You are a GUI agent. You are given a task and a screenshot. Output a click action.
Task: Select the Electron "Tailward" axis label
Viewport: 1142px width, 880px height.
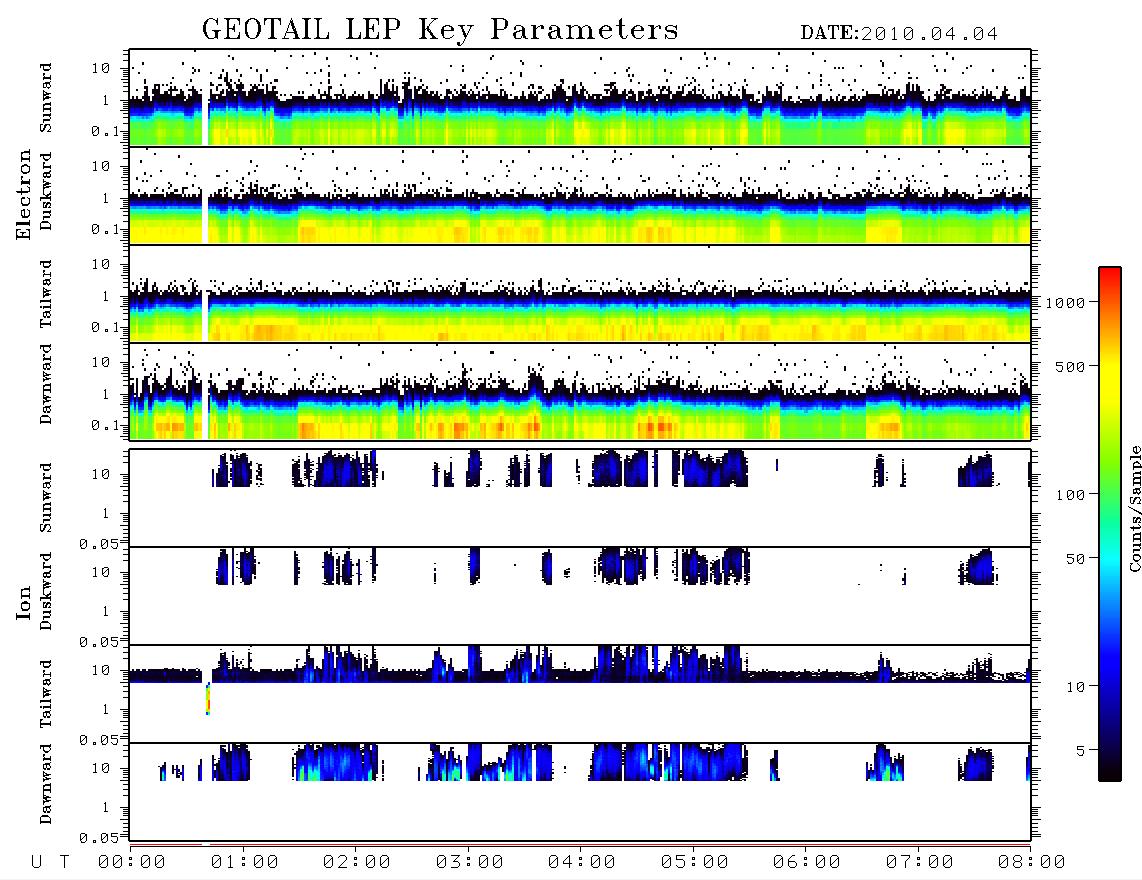(46, 294)
